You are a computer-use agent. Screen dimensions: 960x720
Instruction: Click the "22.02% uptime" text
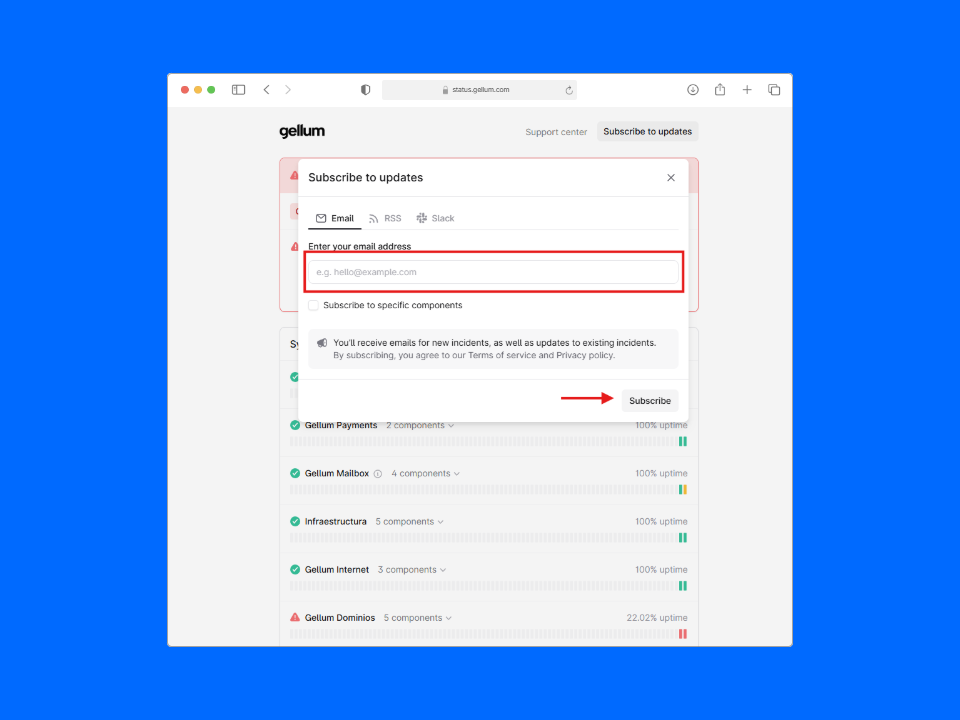(657, 618)
